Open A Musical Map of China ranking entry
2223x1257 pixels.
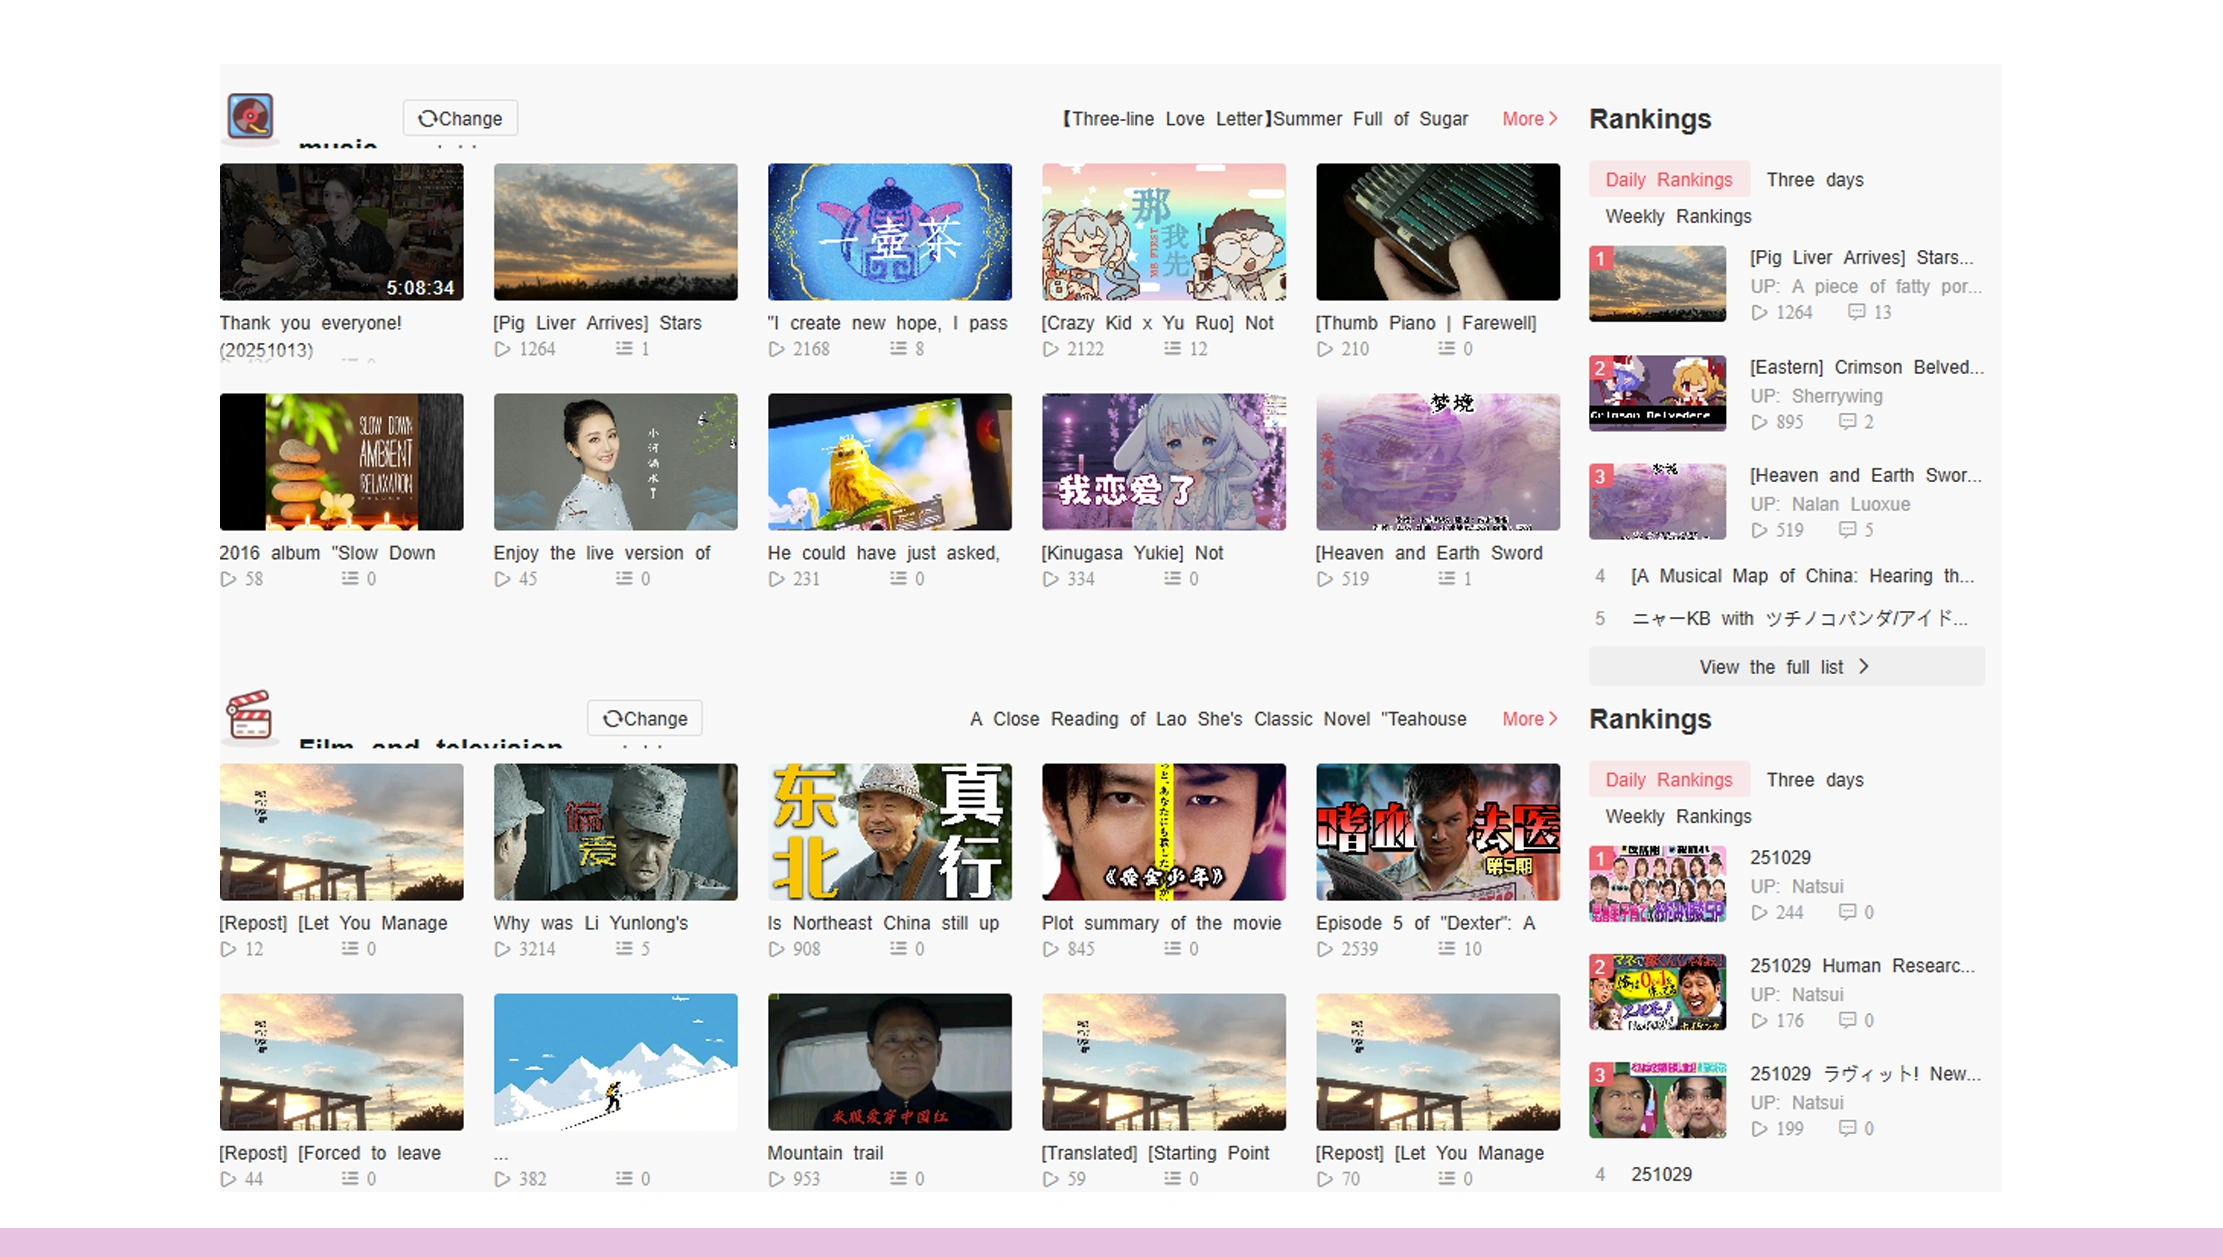coord(1801,576)
